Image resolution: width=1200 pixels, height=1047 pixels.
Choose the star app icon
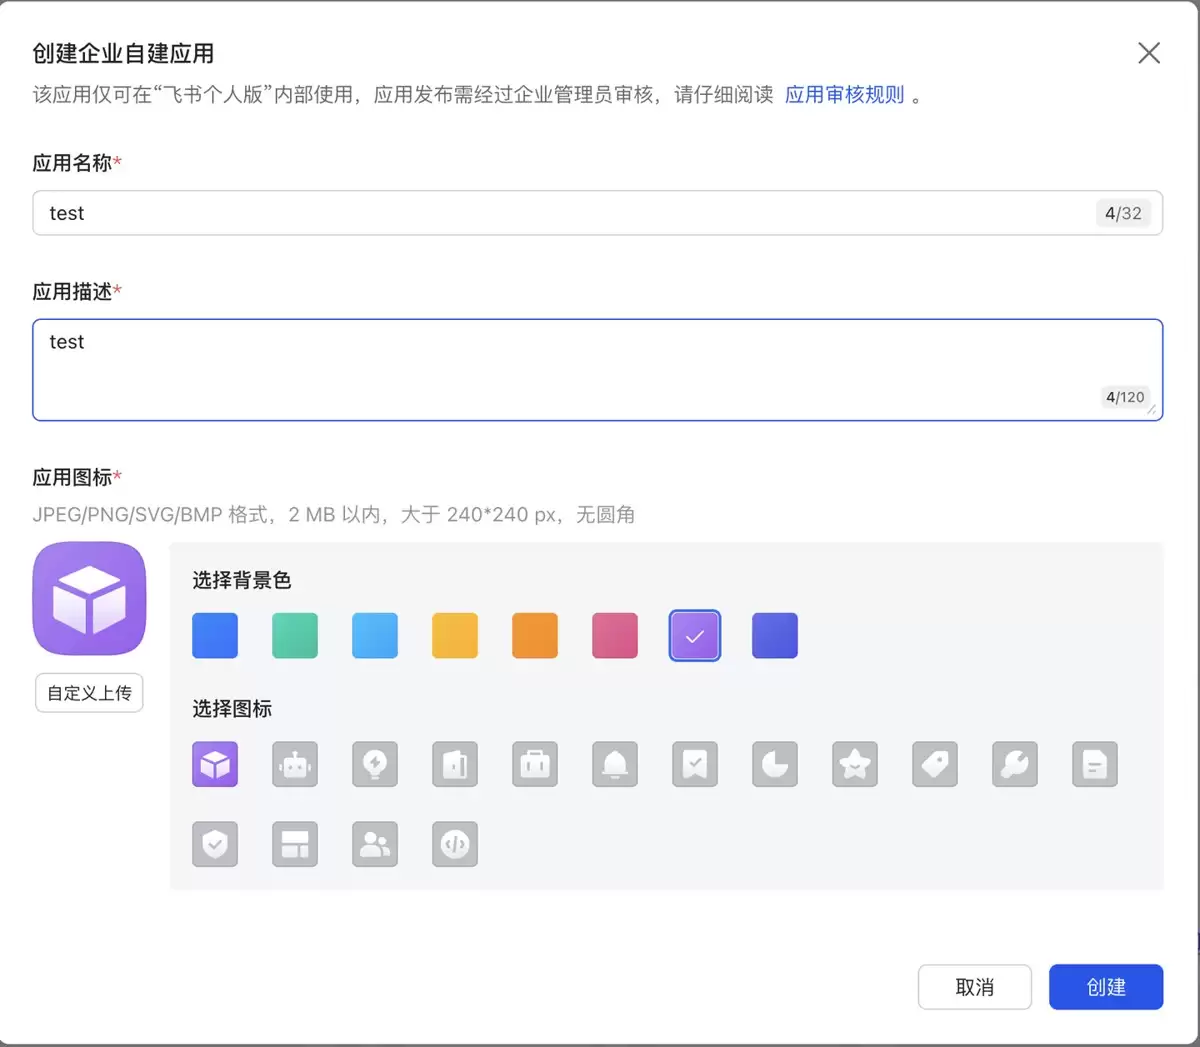tap(855, 765)
